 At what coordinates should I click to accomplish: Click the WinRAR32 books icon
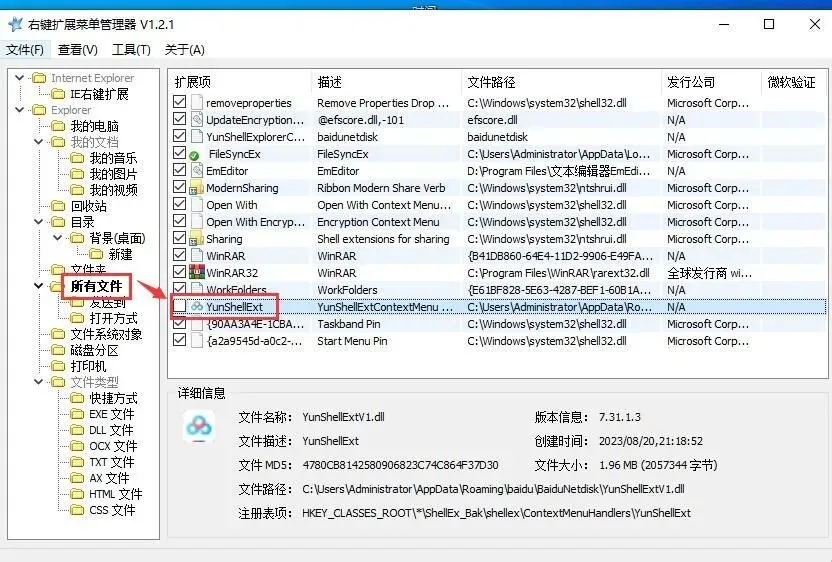tap(197, 272)
